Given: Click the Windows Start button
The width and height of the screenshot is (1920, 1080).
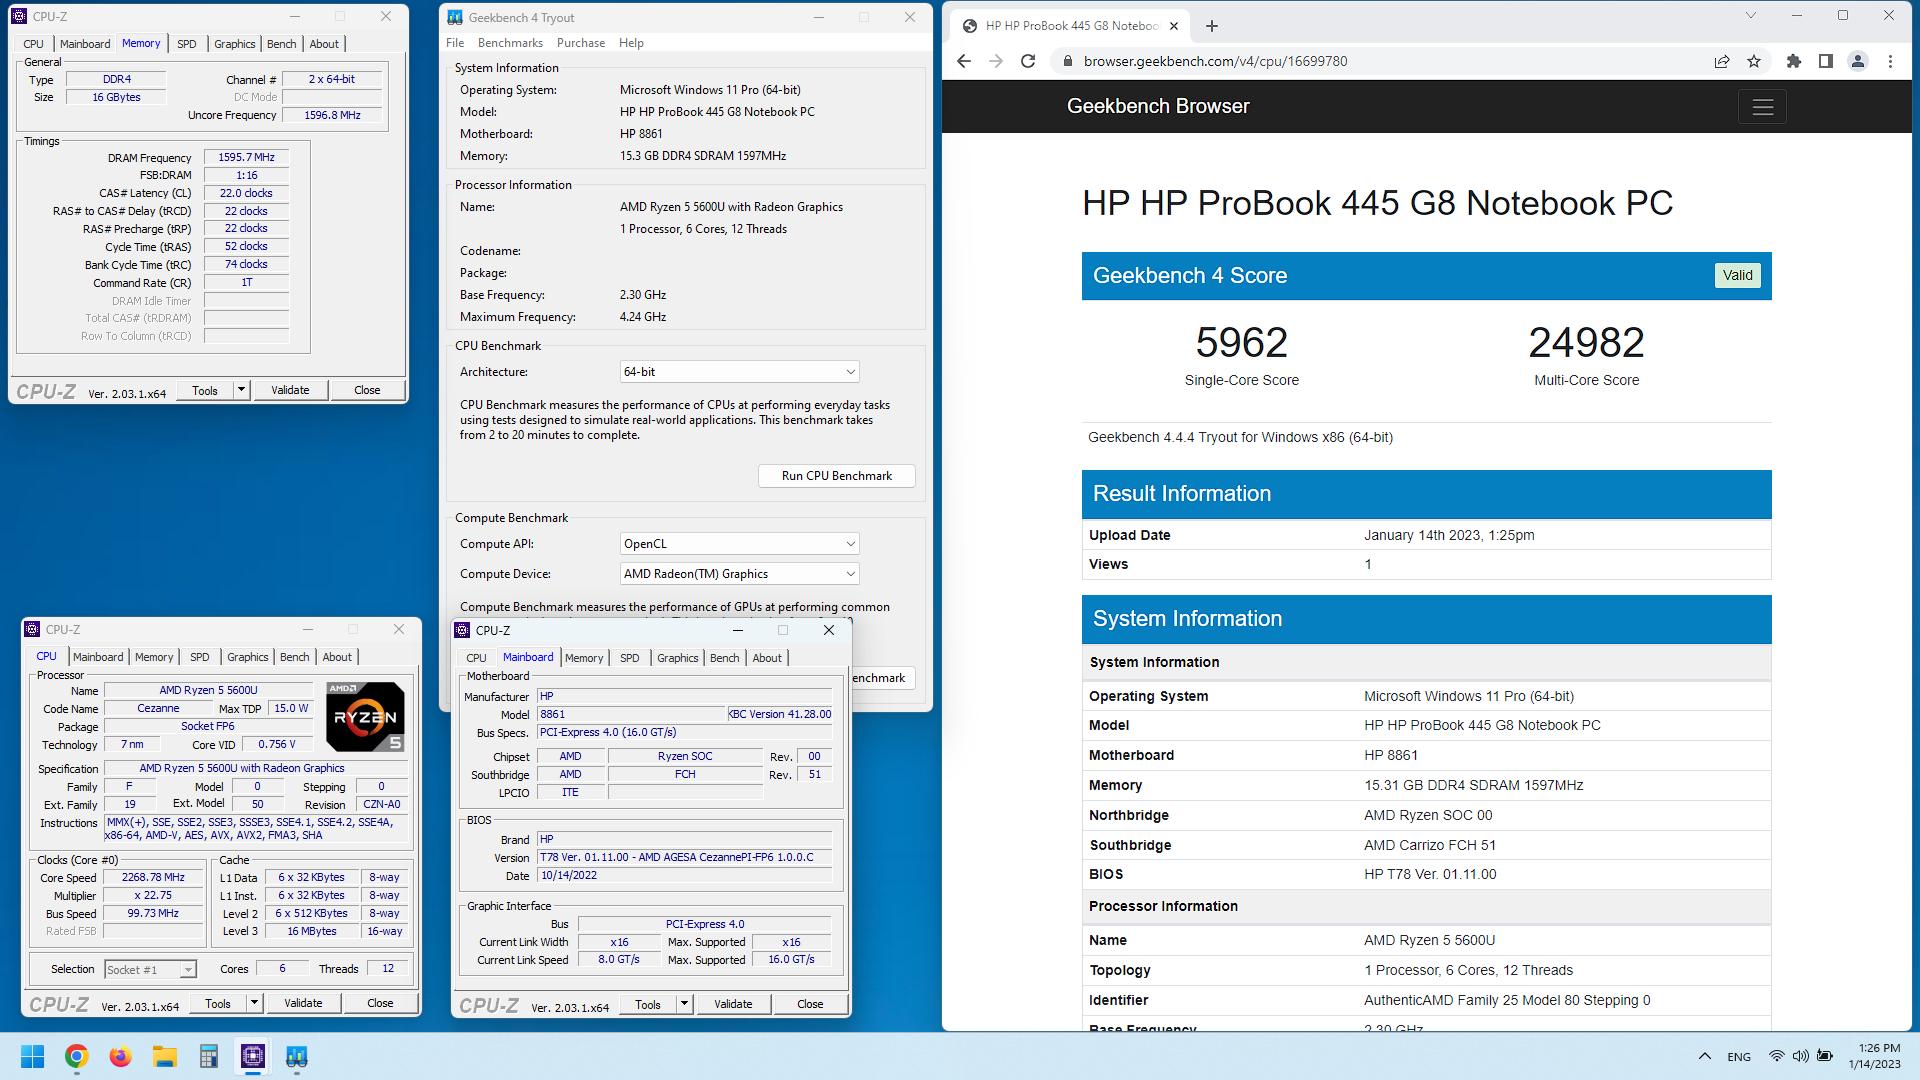Looking at the screenshot, I should (32, 1056).
